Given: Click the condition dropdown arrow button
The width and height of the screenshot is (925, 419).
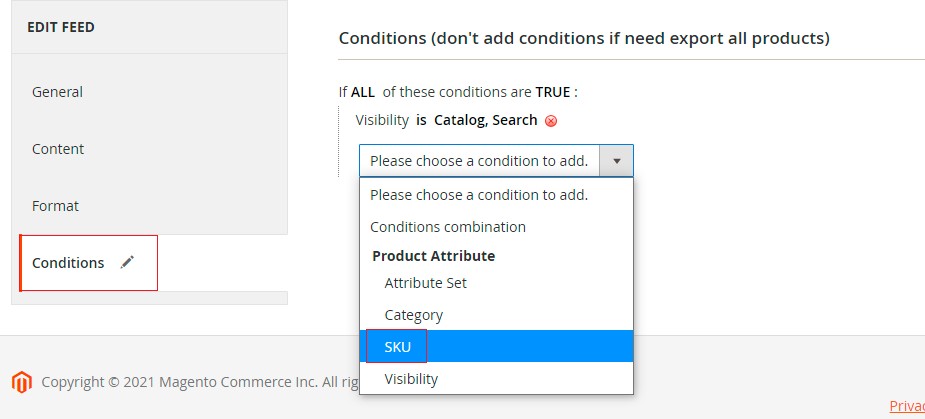Looking at the screenshot, I should (616, 161).
